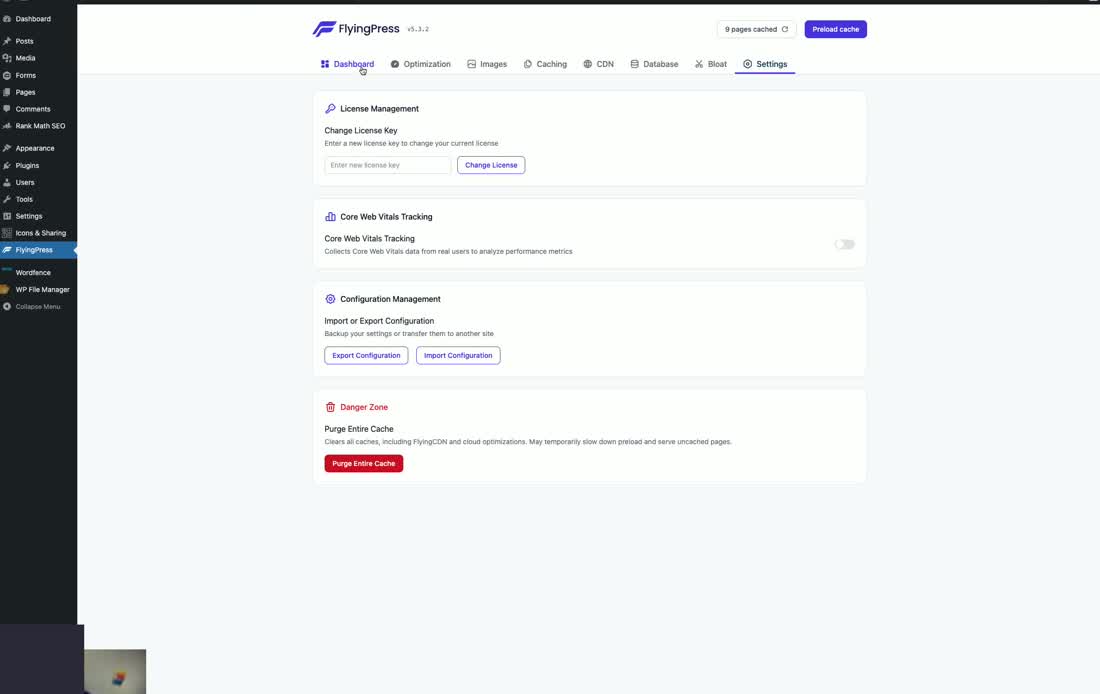Select the Database tab

tap(655, 64)
